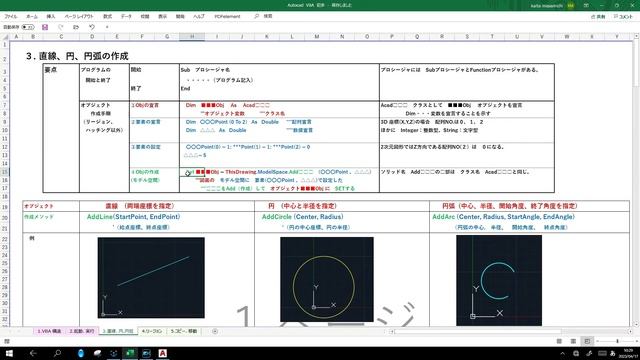Switch to the 4.リージョン sheet tab

click(152, 331)
